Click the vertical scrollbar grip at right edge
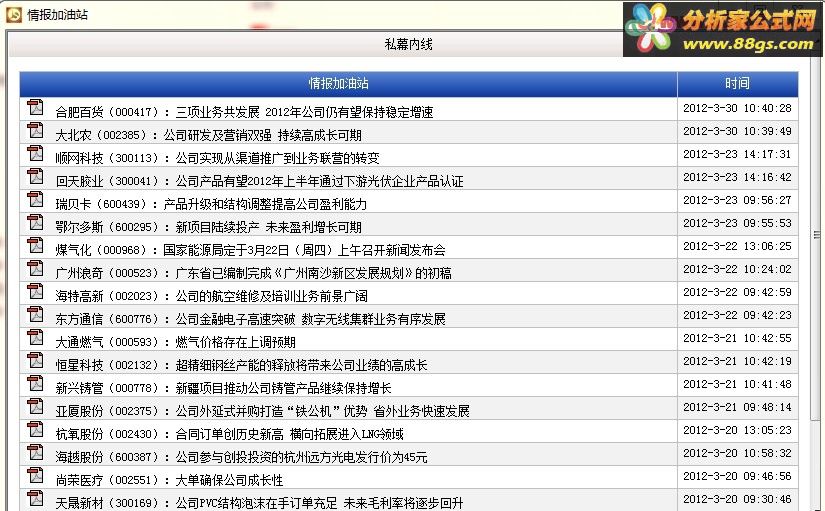The width and height of the screenshot is (825, 511). (816, 235)
